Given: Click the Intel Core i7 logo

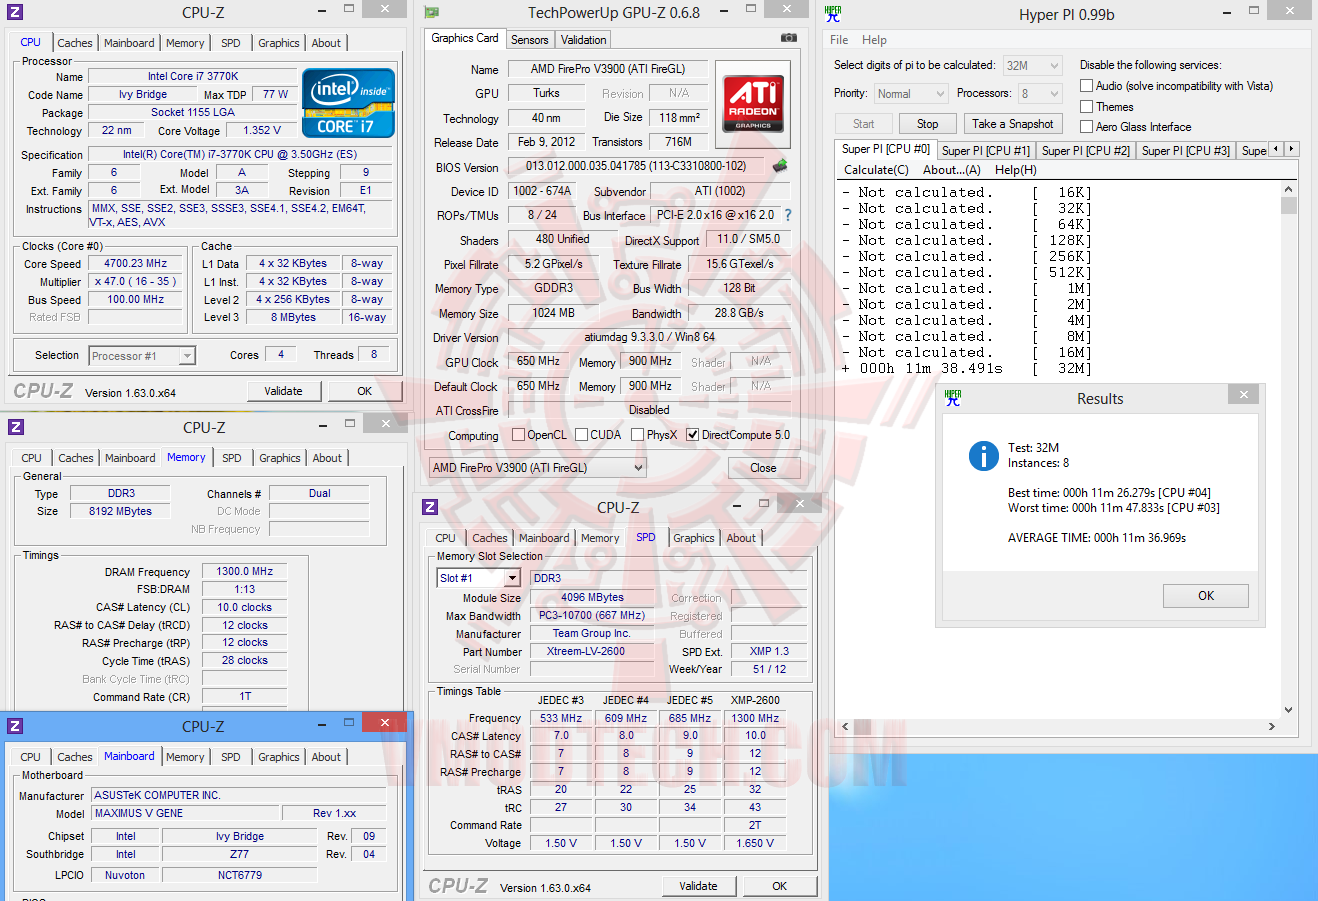Looking at the screenshot, I should [349, 103].
